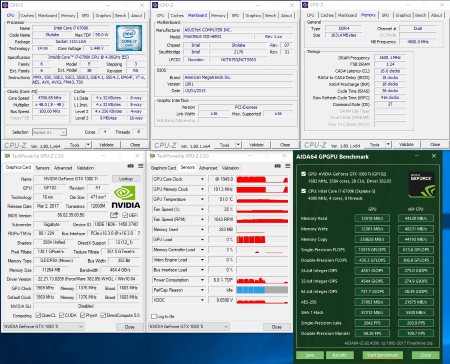Toggle the CUDA computing checkbox
The height and width of the screenshot is (364, 450).
(x=62, y=315)
